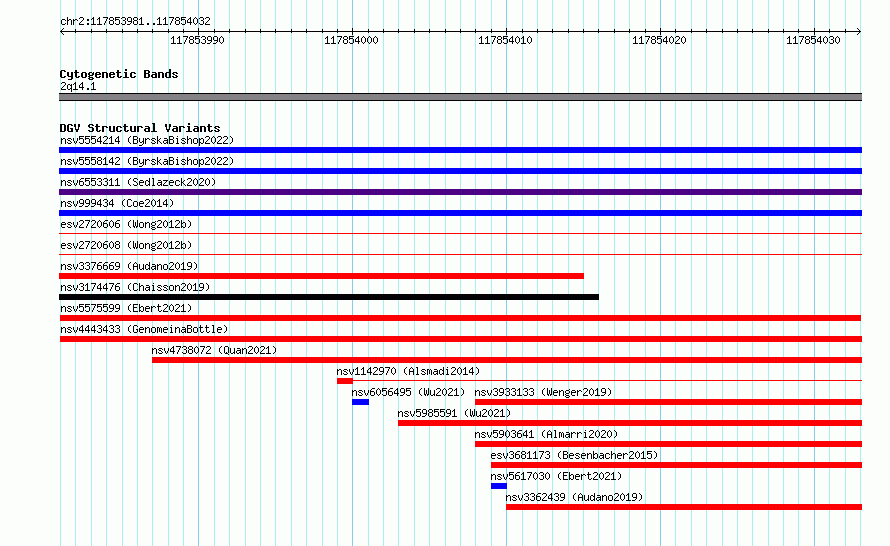Click the red nsv4738072 variant bar
890x546 pixels.
click(x=507, y=360)
